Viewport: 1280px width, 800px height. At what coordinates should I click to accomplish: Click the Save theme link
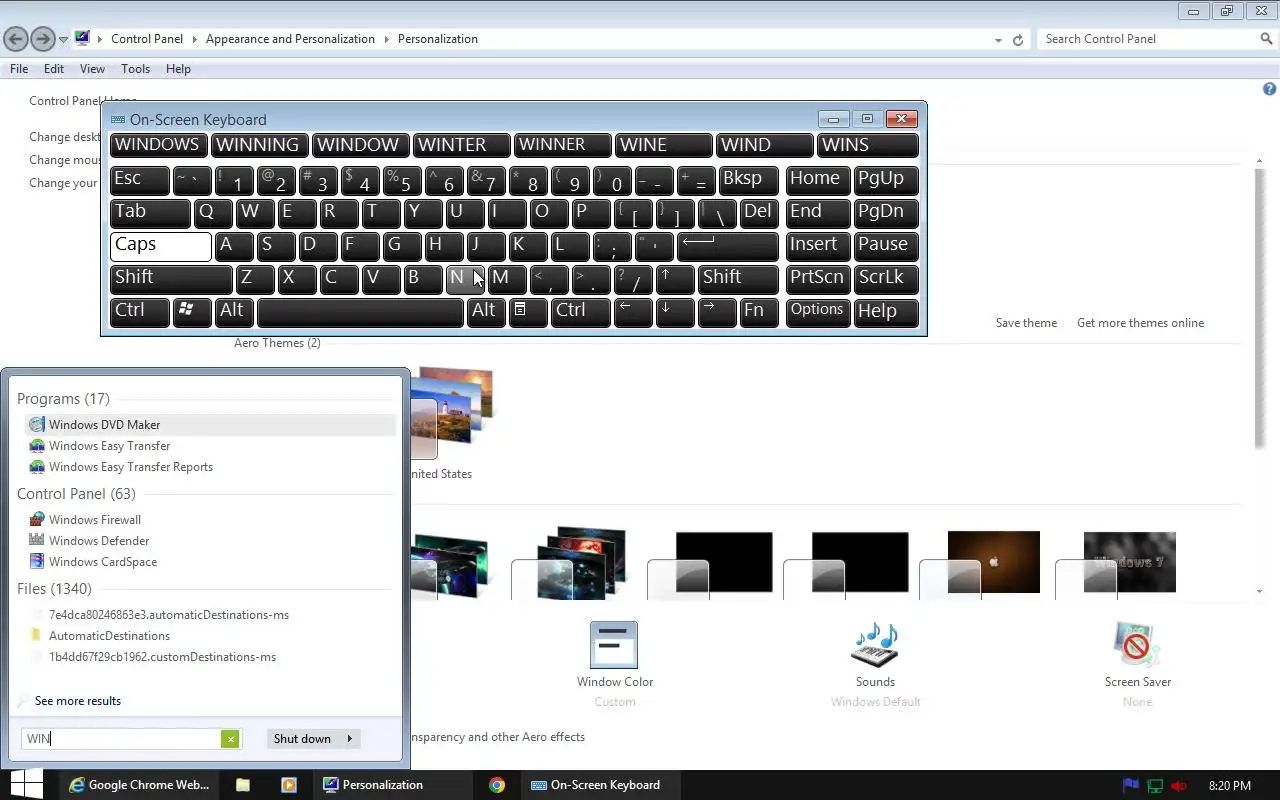(x=1026, y=323)
